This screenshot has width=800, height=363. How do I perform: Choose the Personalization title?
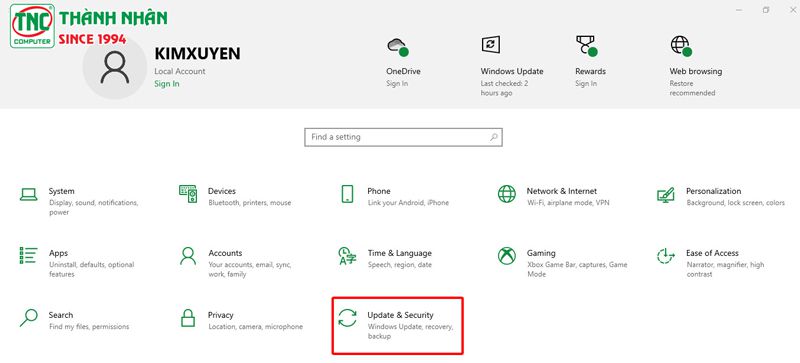coord(713,191)
